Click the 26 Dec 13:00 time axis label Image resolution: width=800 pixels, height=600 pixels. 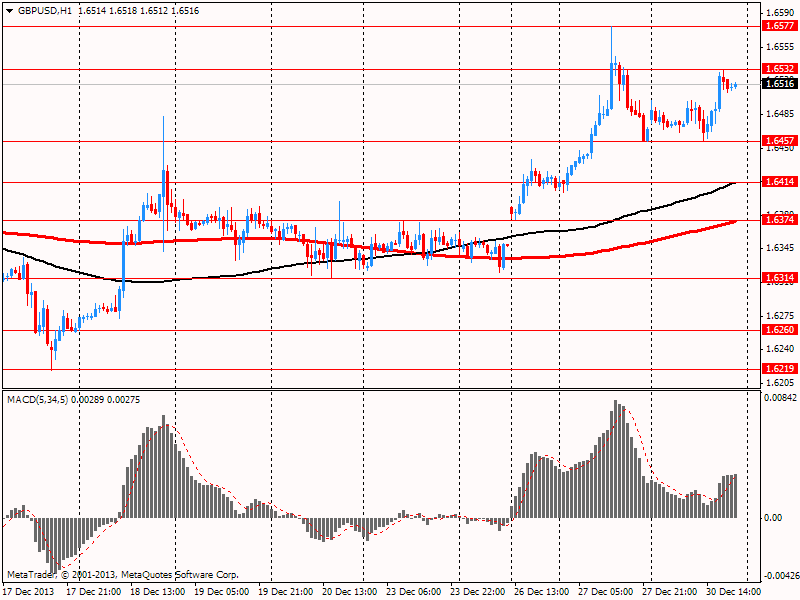click(542, 592)
